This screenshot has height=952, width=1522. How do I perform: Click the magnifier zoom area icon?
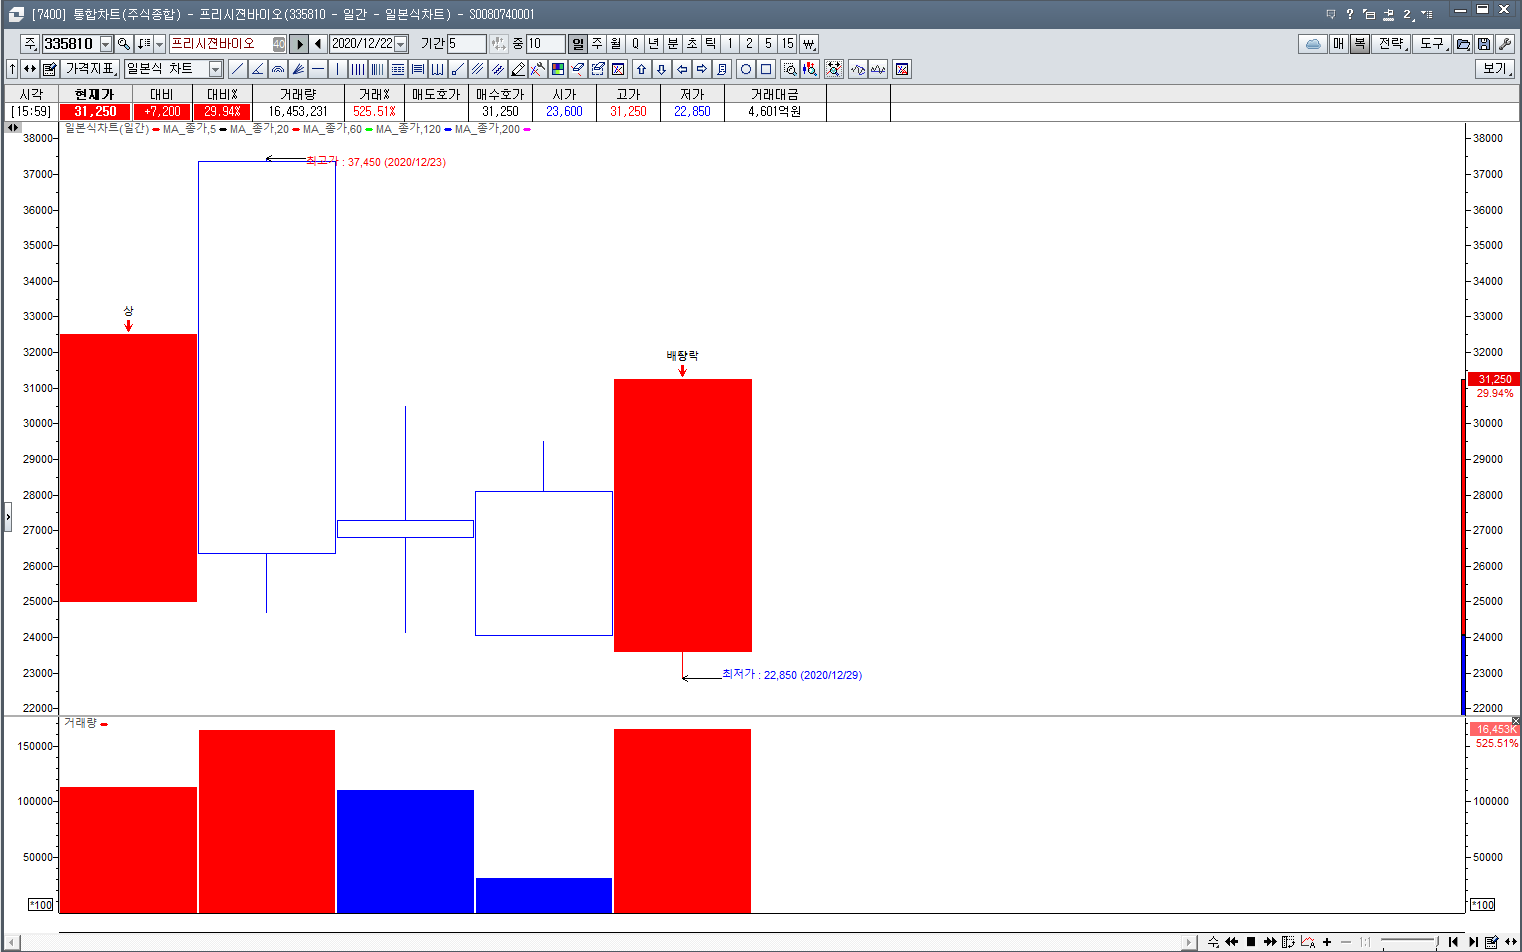click(789, 69)
